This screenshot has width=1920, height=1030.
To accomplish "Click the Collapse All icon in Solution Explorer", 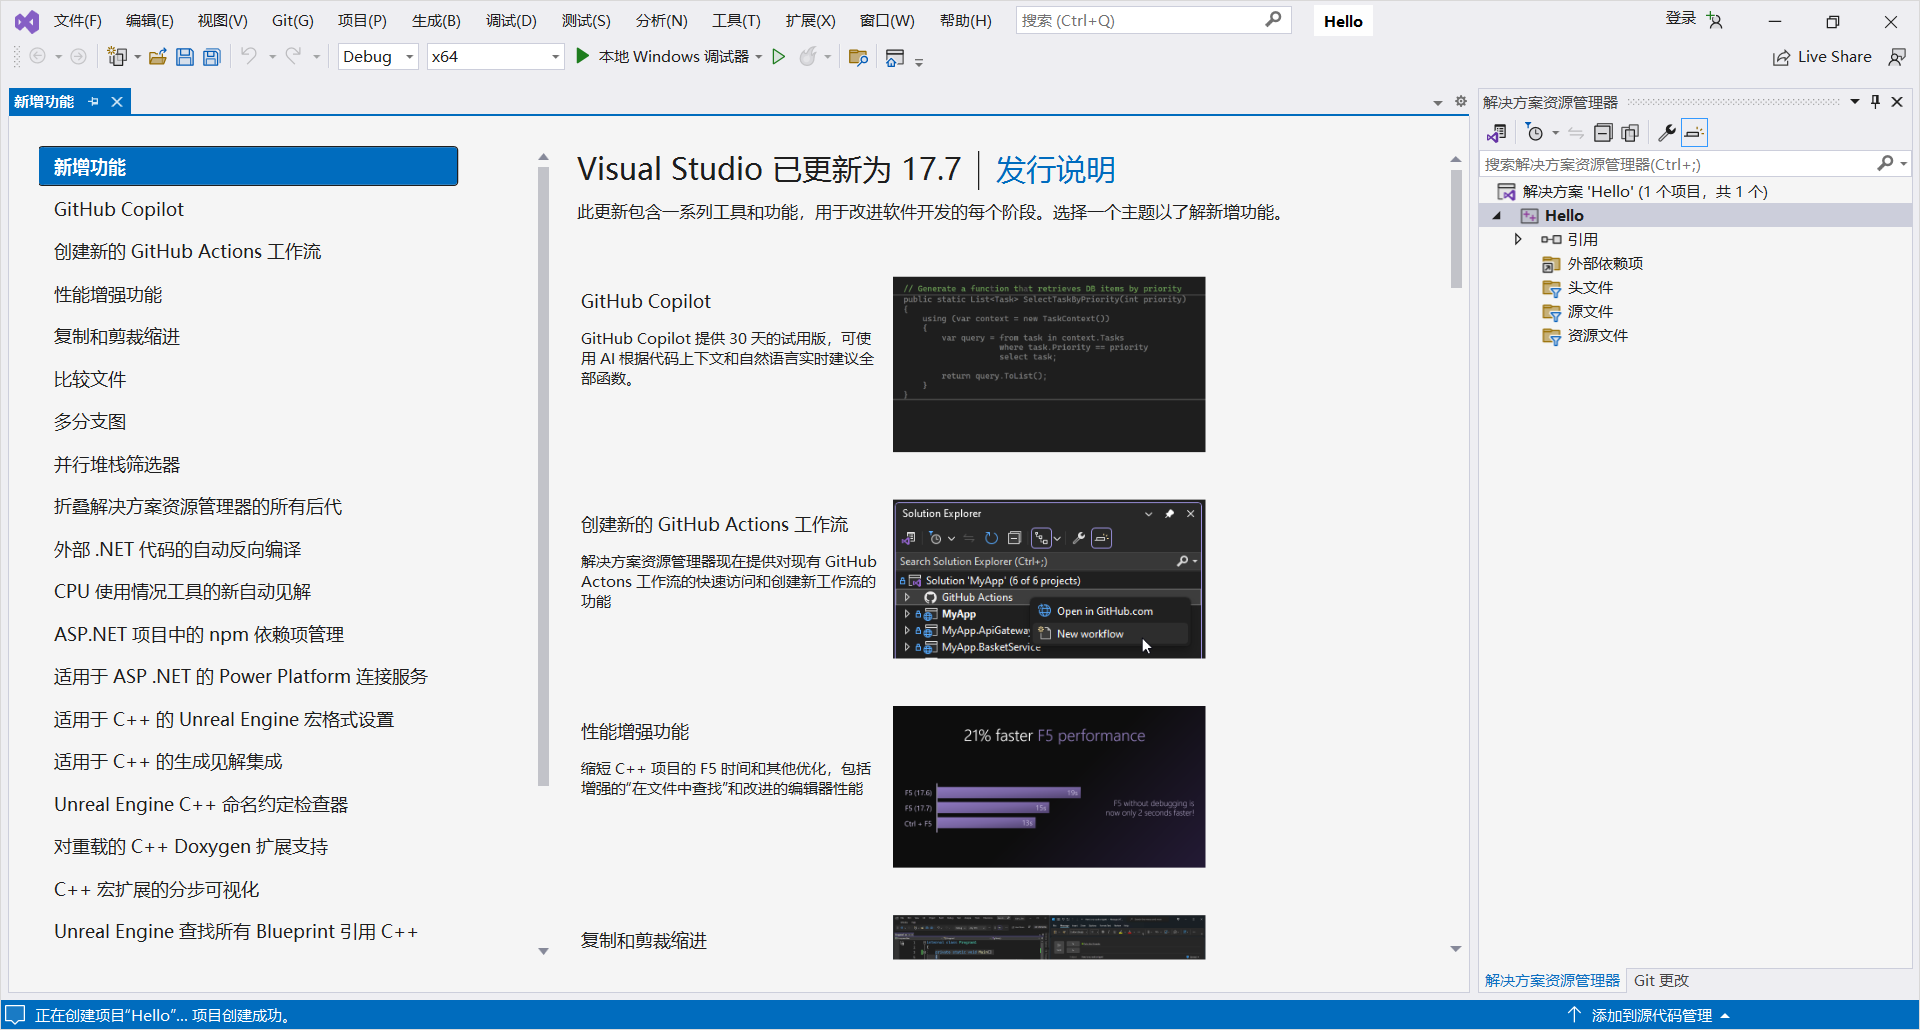I will pos(1603,132).
